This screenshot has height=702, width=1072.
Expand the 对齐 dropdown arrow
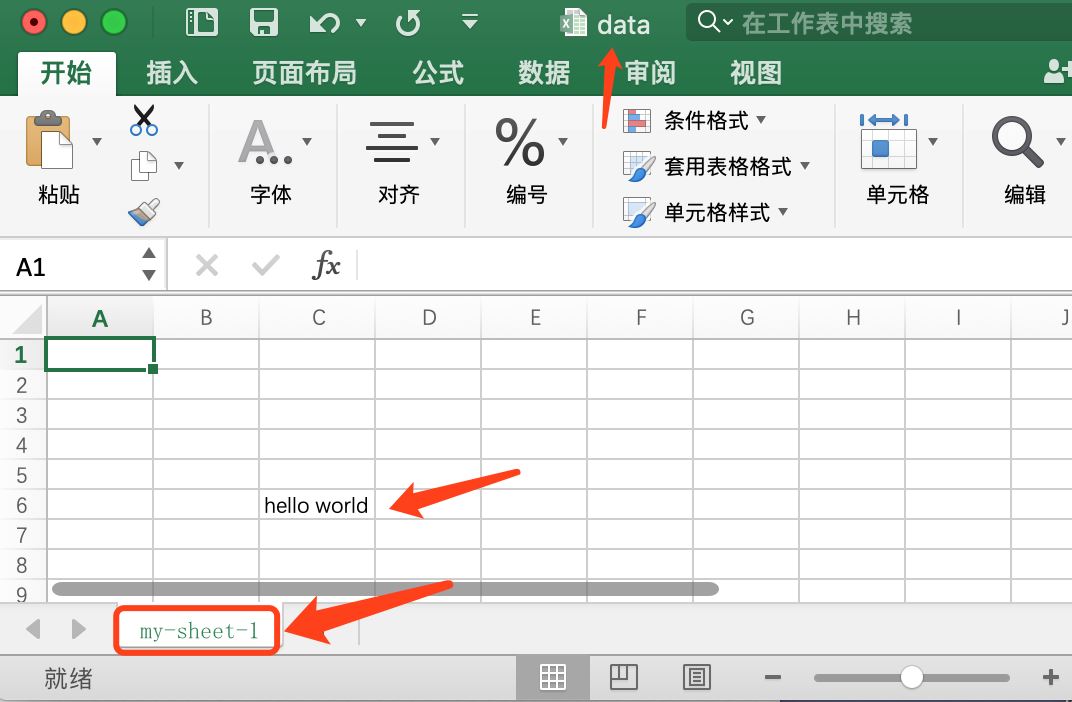tap(435, 141)
